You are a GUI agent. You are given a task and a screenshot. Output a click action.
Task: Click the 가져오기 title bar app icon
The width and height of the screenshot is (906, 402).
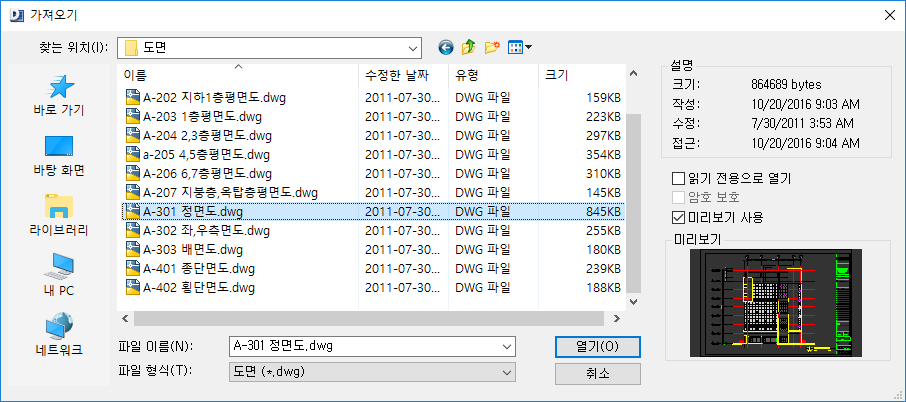(x=17, y=15)
